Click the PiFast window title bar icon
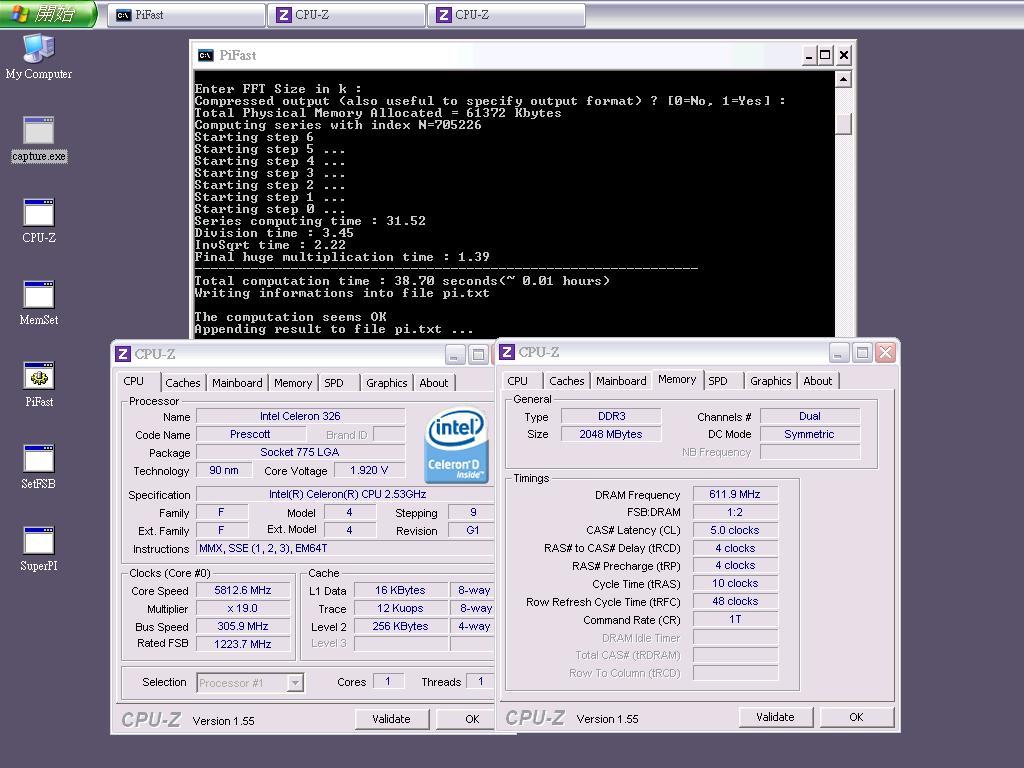The height and width of the screenshot is (768, 1024). tap(206, 56)
